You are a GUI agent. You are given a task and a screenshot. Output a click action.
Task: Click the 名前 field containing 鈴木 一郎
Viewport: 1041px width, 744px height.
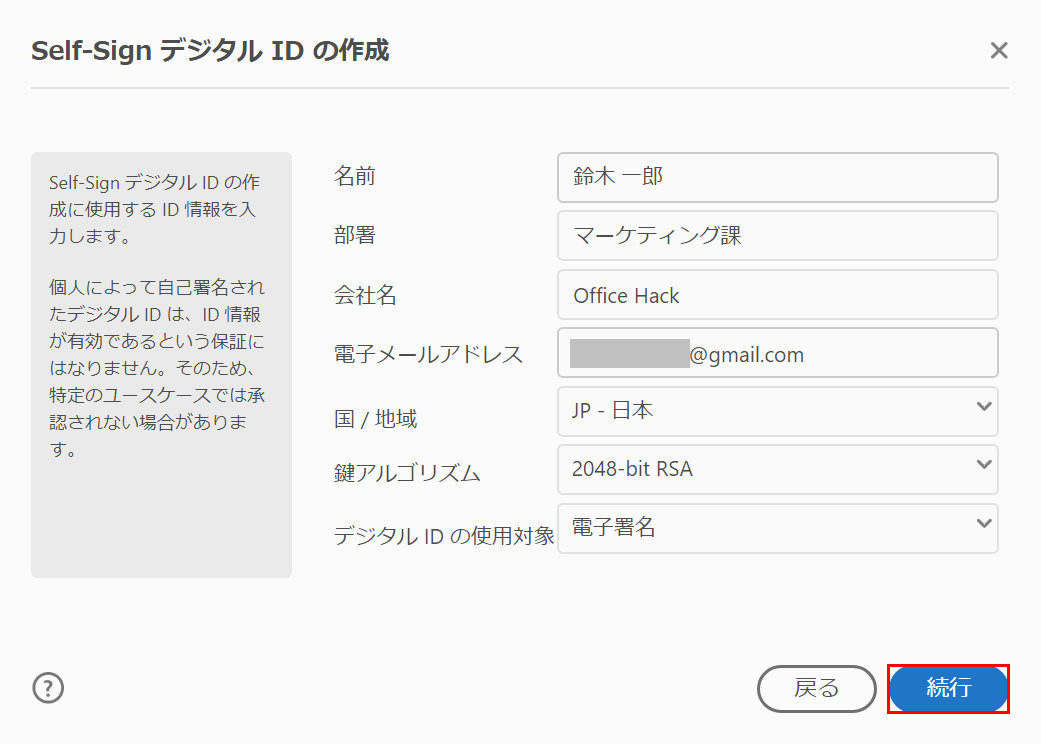point(777,177)
